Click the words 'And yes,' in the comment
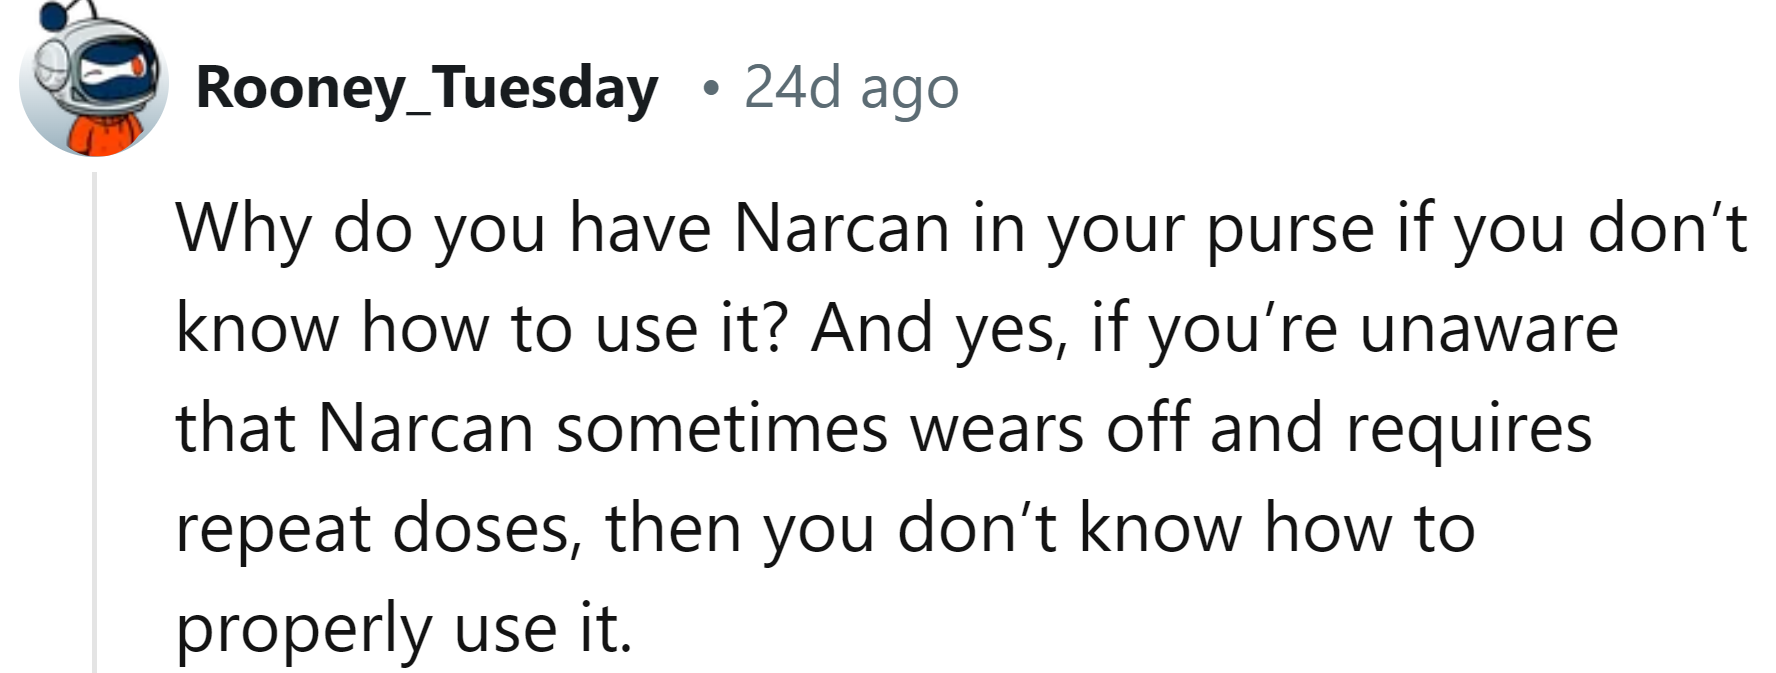This screenshot has width=1776, height=673. [x=935, y=329]
